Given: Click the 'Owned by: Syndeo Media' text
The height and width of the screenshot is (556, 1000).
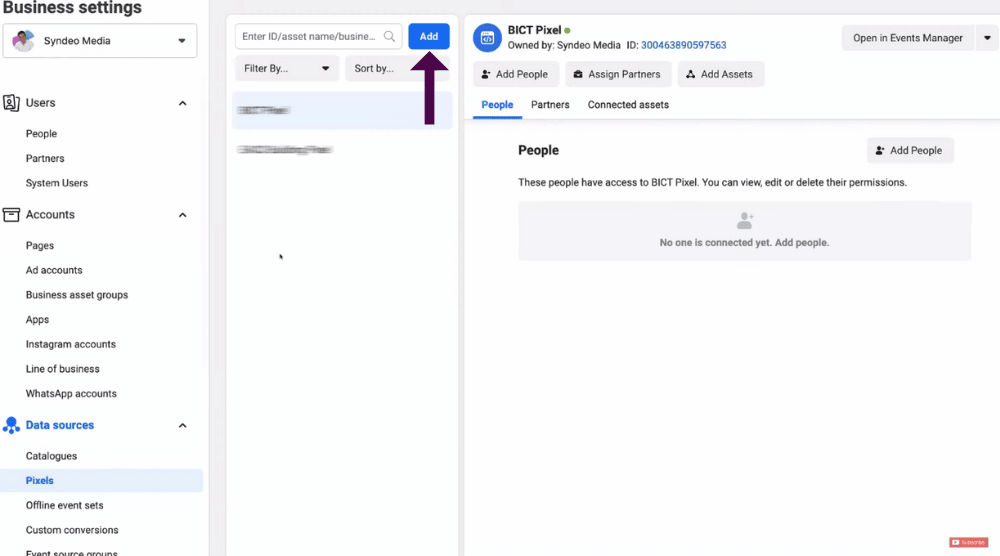Looking at the screenshot, I should [564, 45].
